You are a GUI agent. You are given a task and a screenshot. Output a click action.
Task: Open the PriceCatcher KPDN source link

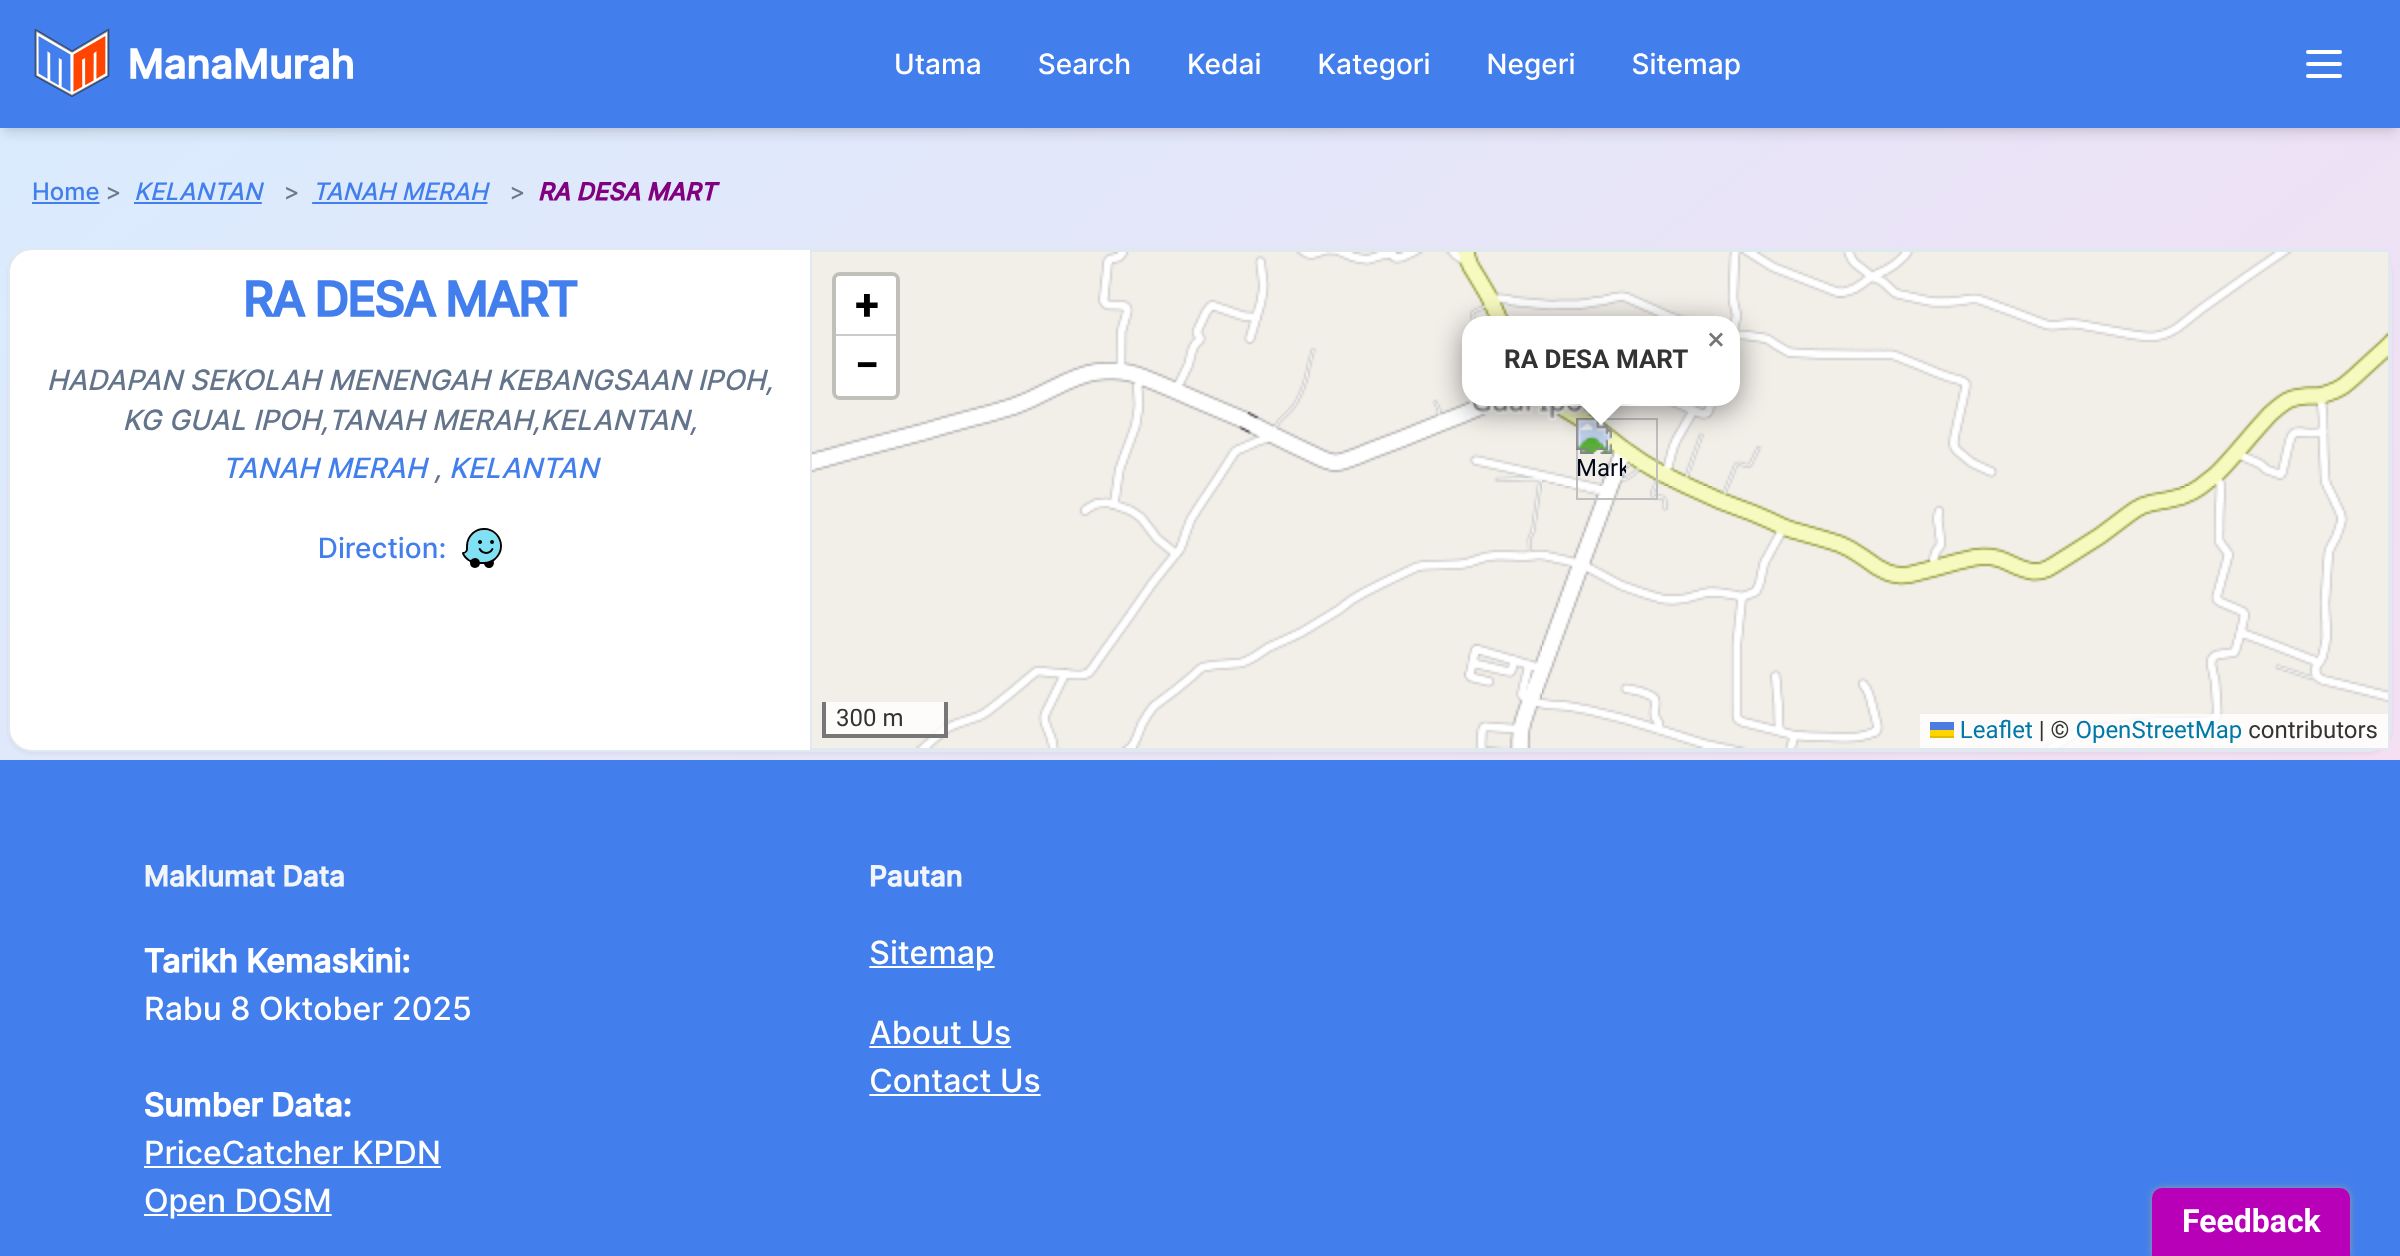(292, 1153)
